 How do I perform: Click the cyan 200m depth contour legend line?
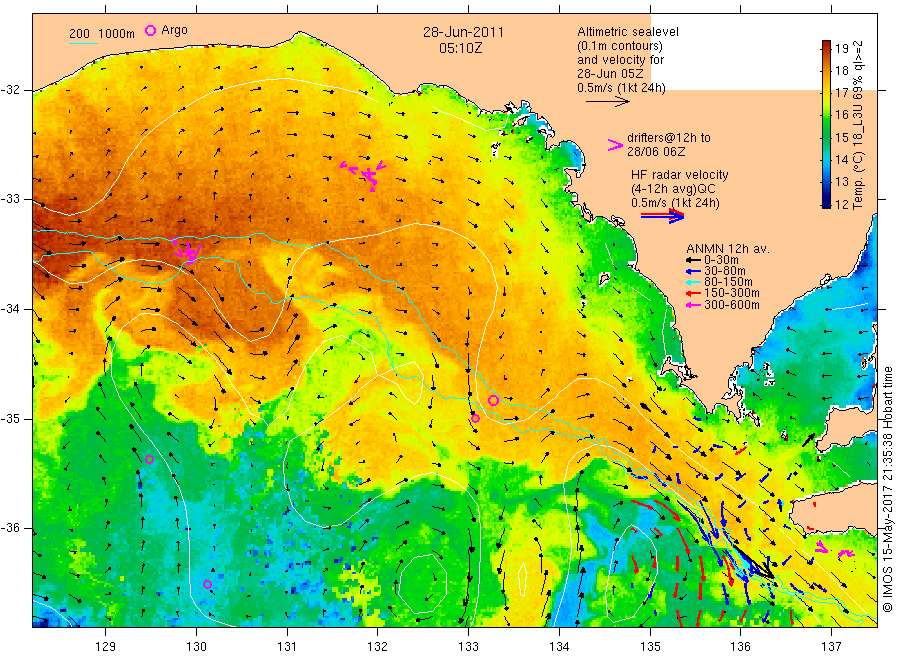[83, 43]
